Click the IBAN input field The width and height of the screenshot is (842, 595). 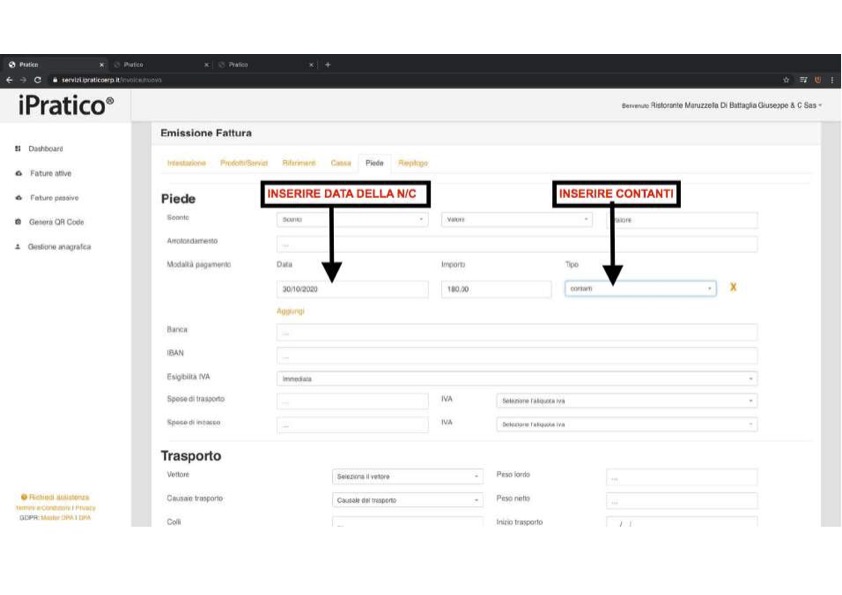(x=516, y=355)
